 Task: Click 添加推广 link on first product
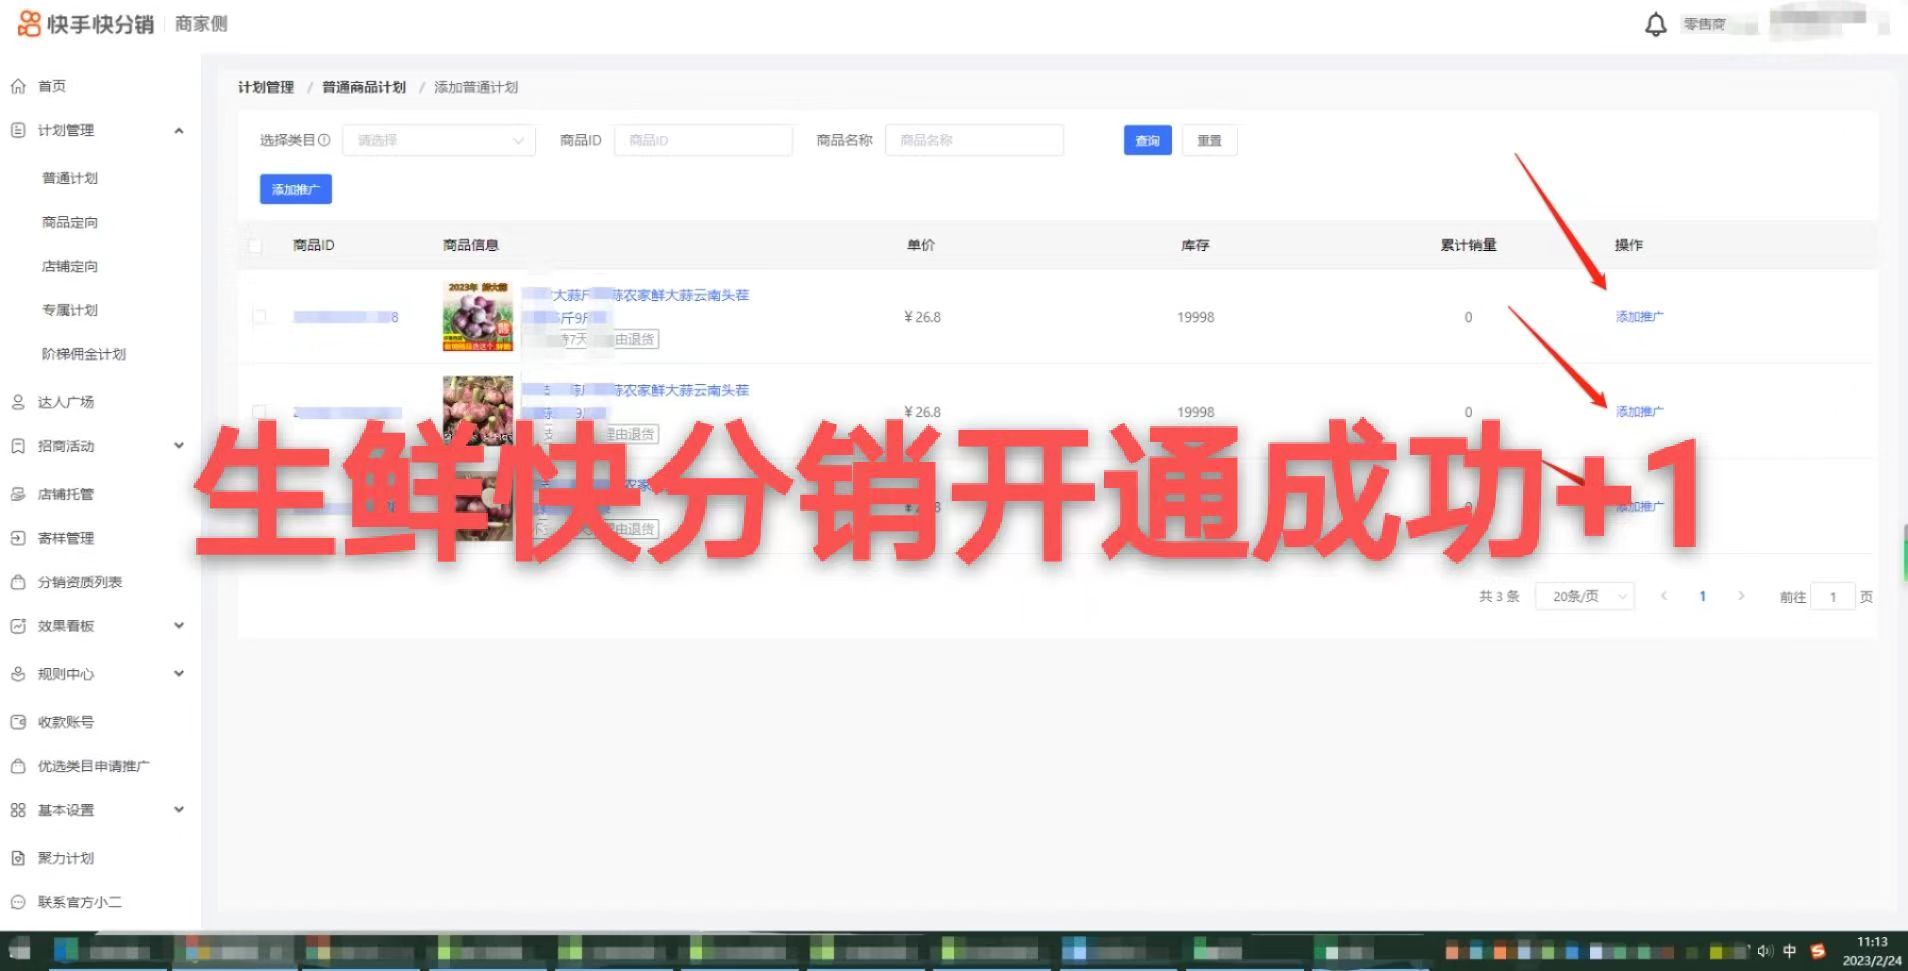click(x=1638, y=316)
